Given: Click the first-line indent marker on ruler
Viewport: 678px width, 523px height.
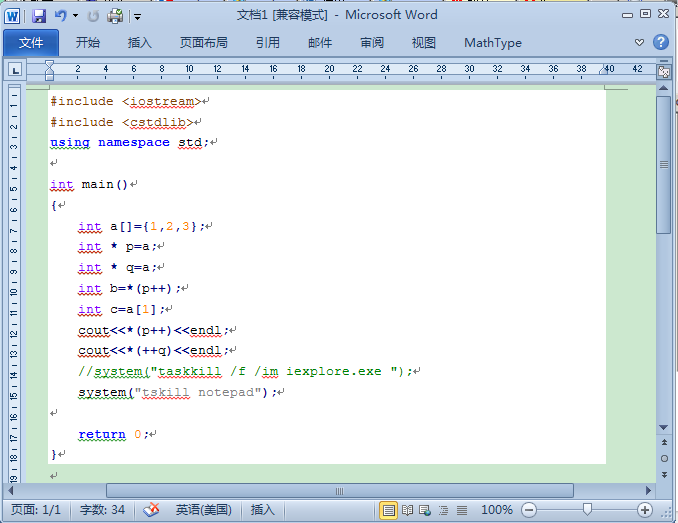Looking at the screenshot, I should click(x=49, y=64).
